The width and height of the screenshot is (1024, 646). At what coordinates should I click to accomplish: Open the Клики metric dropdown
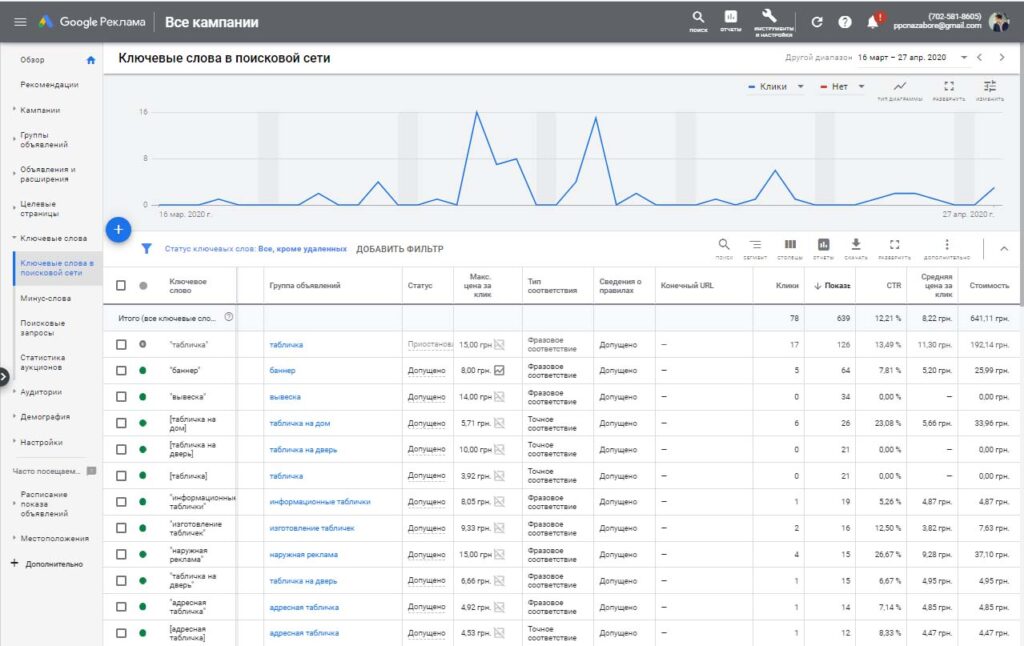778,87
